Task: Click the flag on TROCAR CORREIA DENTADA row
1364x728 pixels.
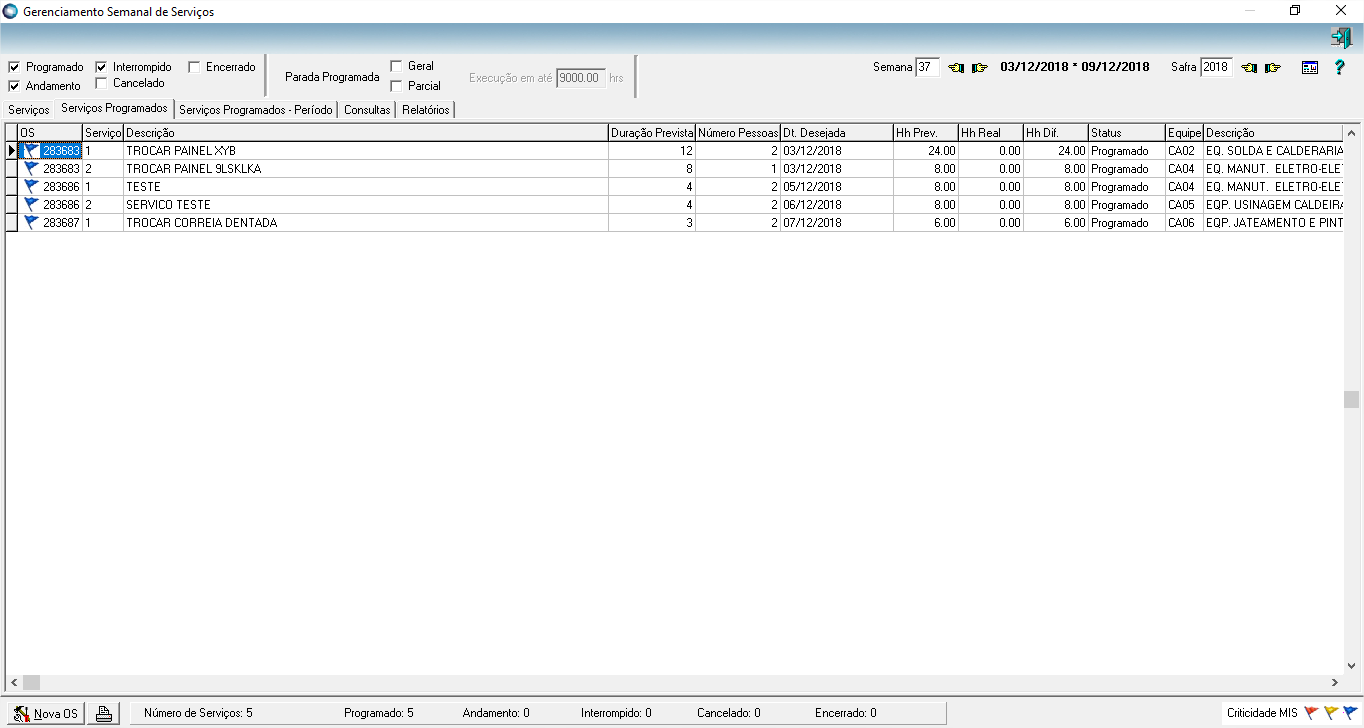Action: coord(31,223)
